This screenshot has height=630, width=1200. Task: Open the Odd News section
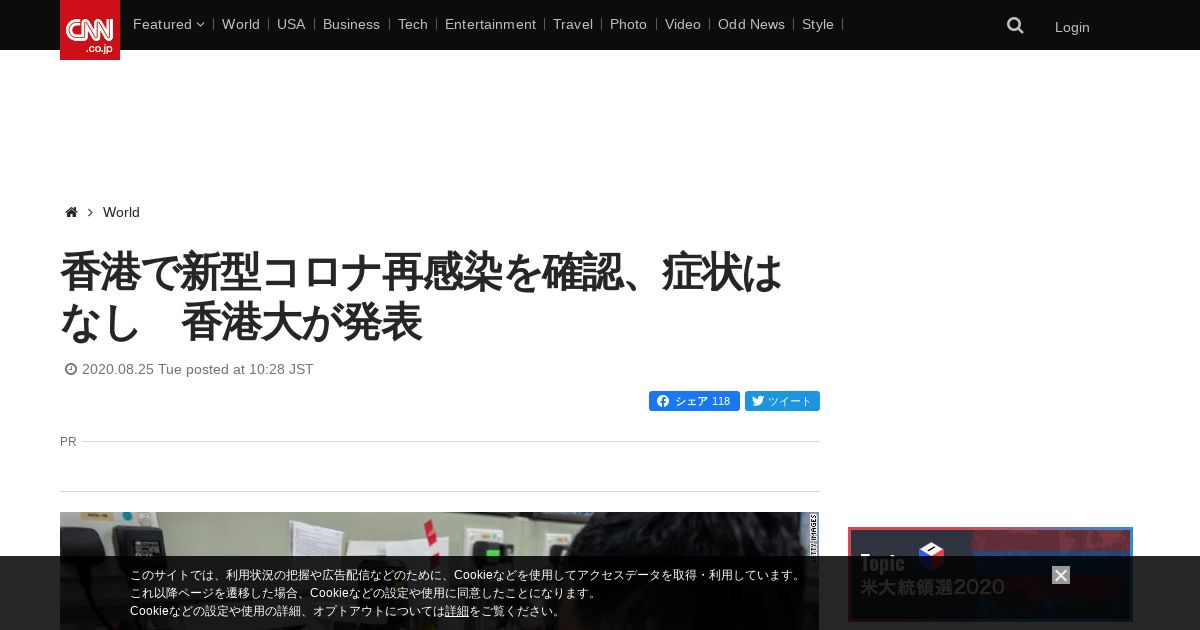click(x=751, y=24)
